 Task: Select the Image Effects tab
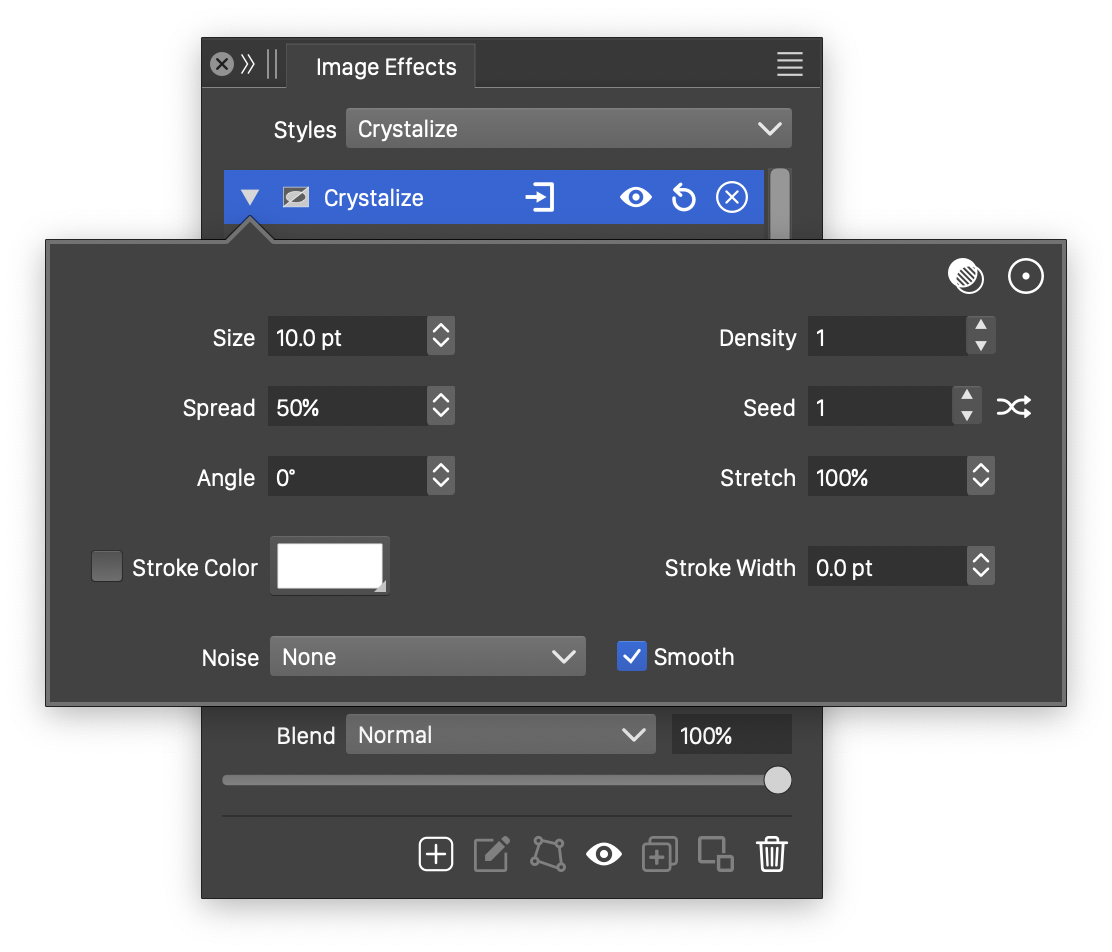385,67
